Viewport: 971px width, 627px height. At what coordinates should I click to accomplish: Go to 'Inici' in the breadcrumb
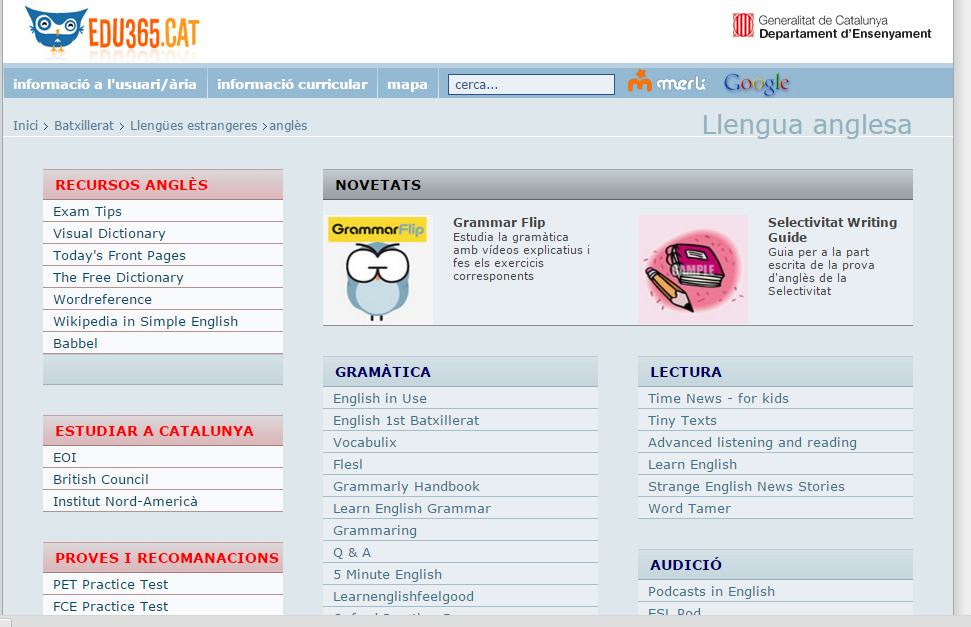25,126
